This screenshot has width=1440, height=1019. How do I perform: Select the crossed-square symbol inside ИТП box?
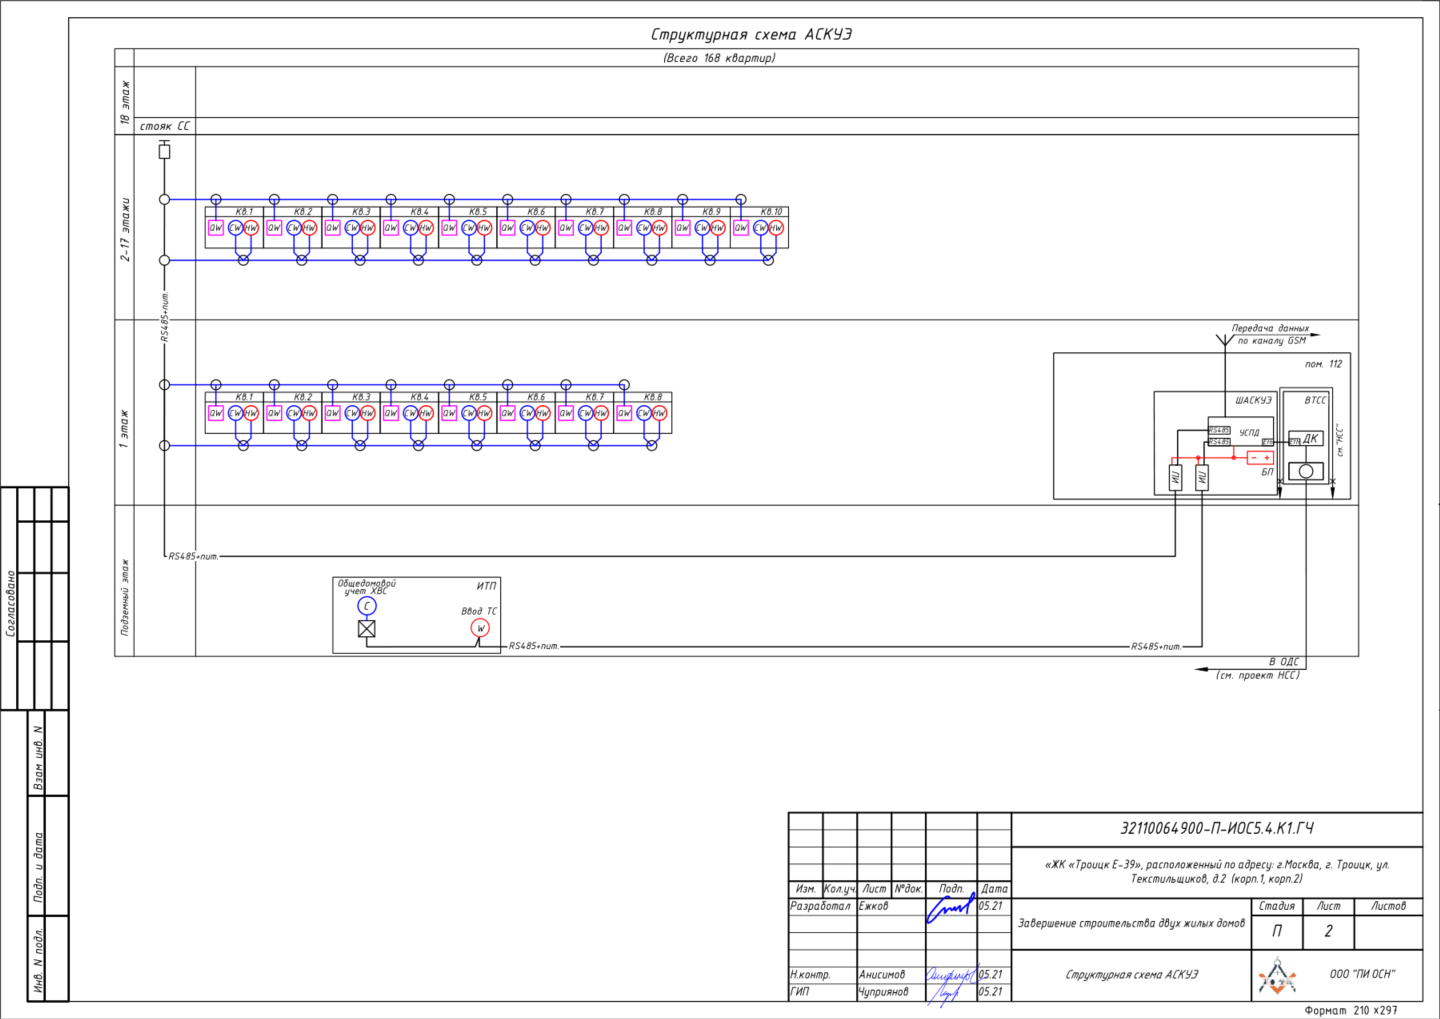[x=367, y=629]
